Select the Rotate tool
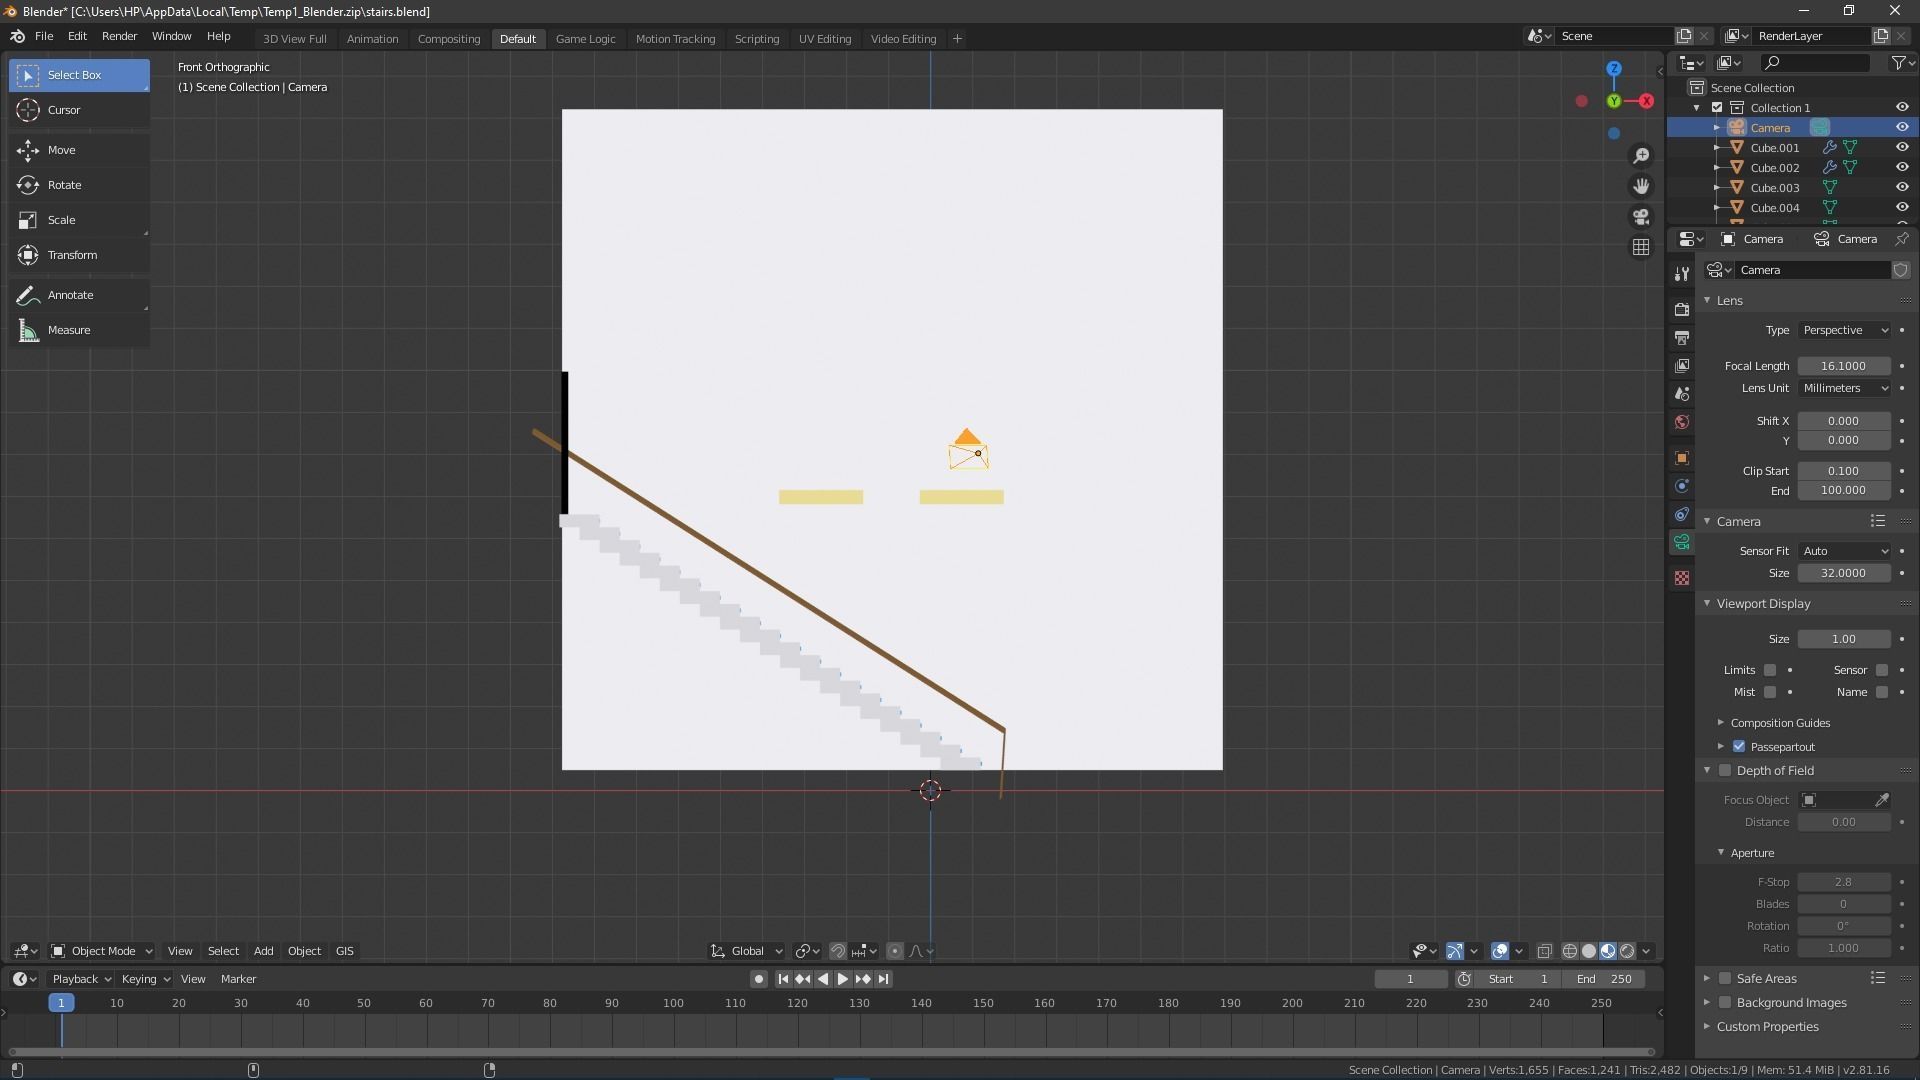The height and width of the screenshot is (1080, 1920). (x=64, y=185)
